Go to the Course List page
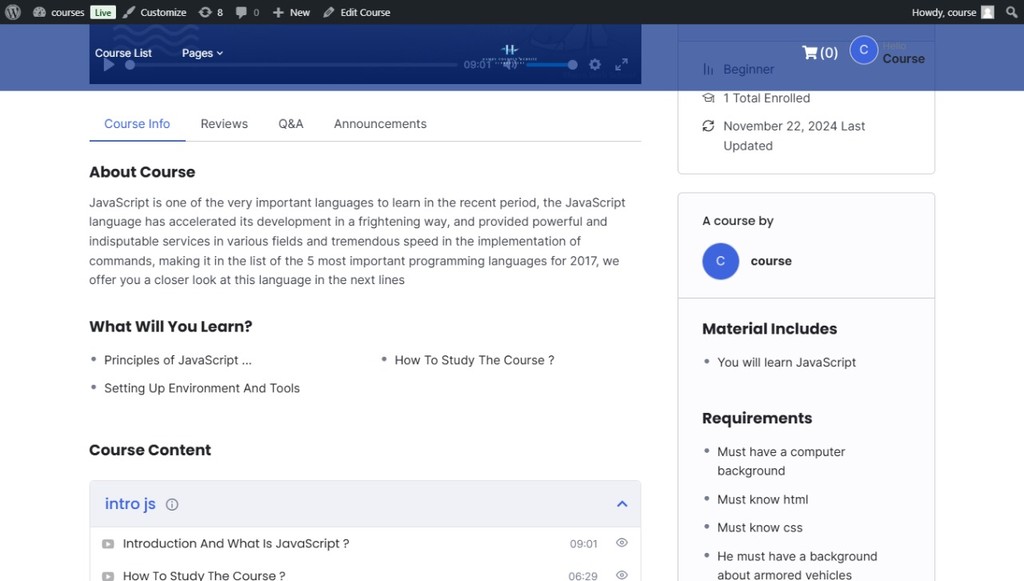The height and width of the screenshot is (581, 1024). (x=123, y=53)
